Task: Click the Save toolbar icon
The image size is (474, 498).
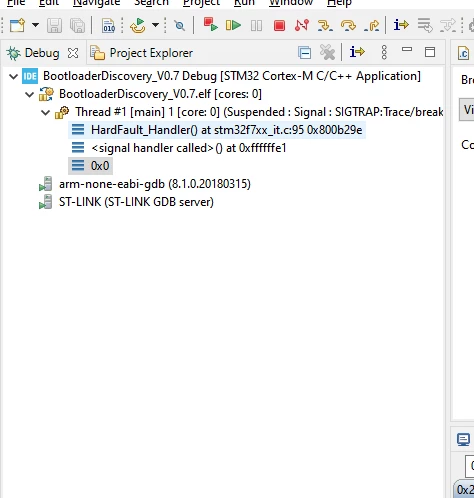Action: (54, 26)
